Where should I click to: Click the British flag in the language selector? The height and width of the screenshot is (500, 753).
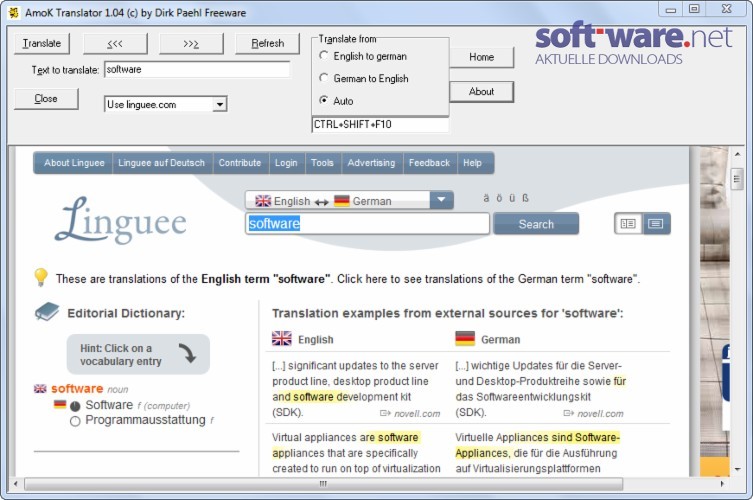point(263,201)
